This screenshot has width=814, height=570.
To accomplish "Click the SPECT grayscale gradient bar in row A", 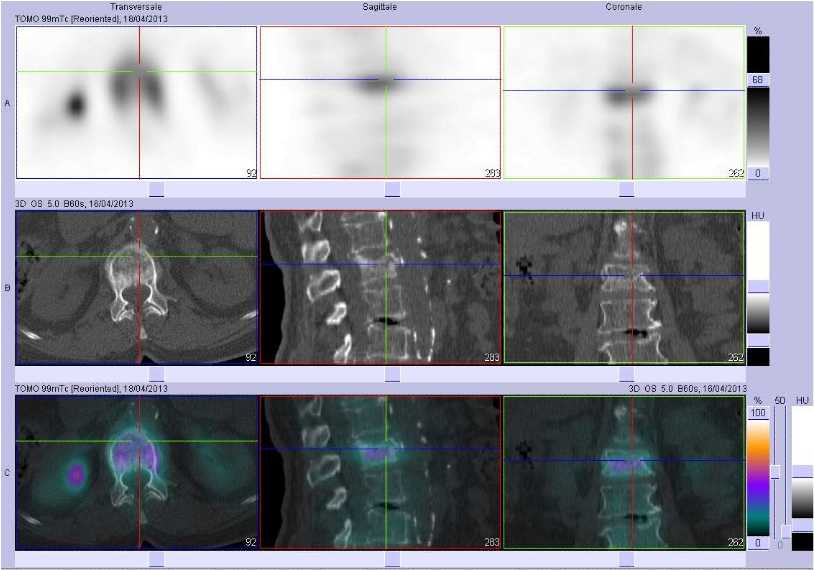I will (758, 126).
